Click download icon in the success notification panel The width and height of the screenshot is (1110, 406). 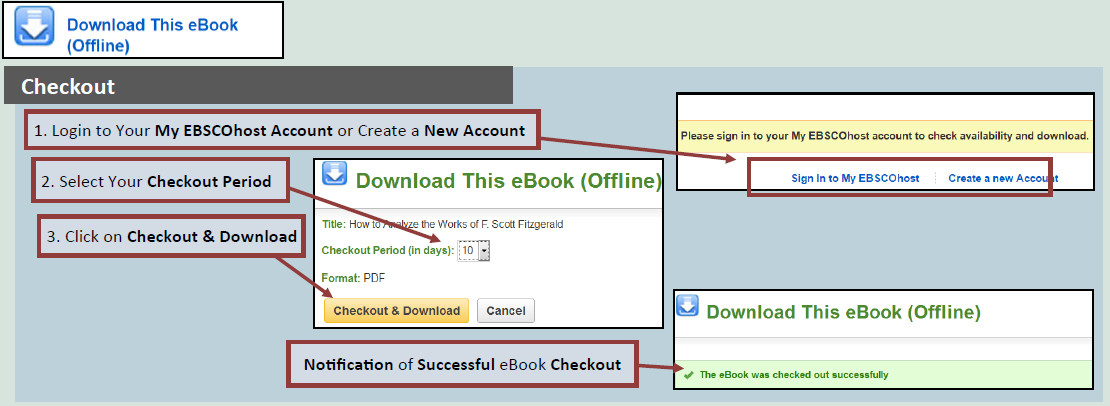coord(687,305)
